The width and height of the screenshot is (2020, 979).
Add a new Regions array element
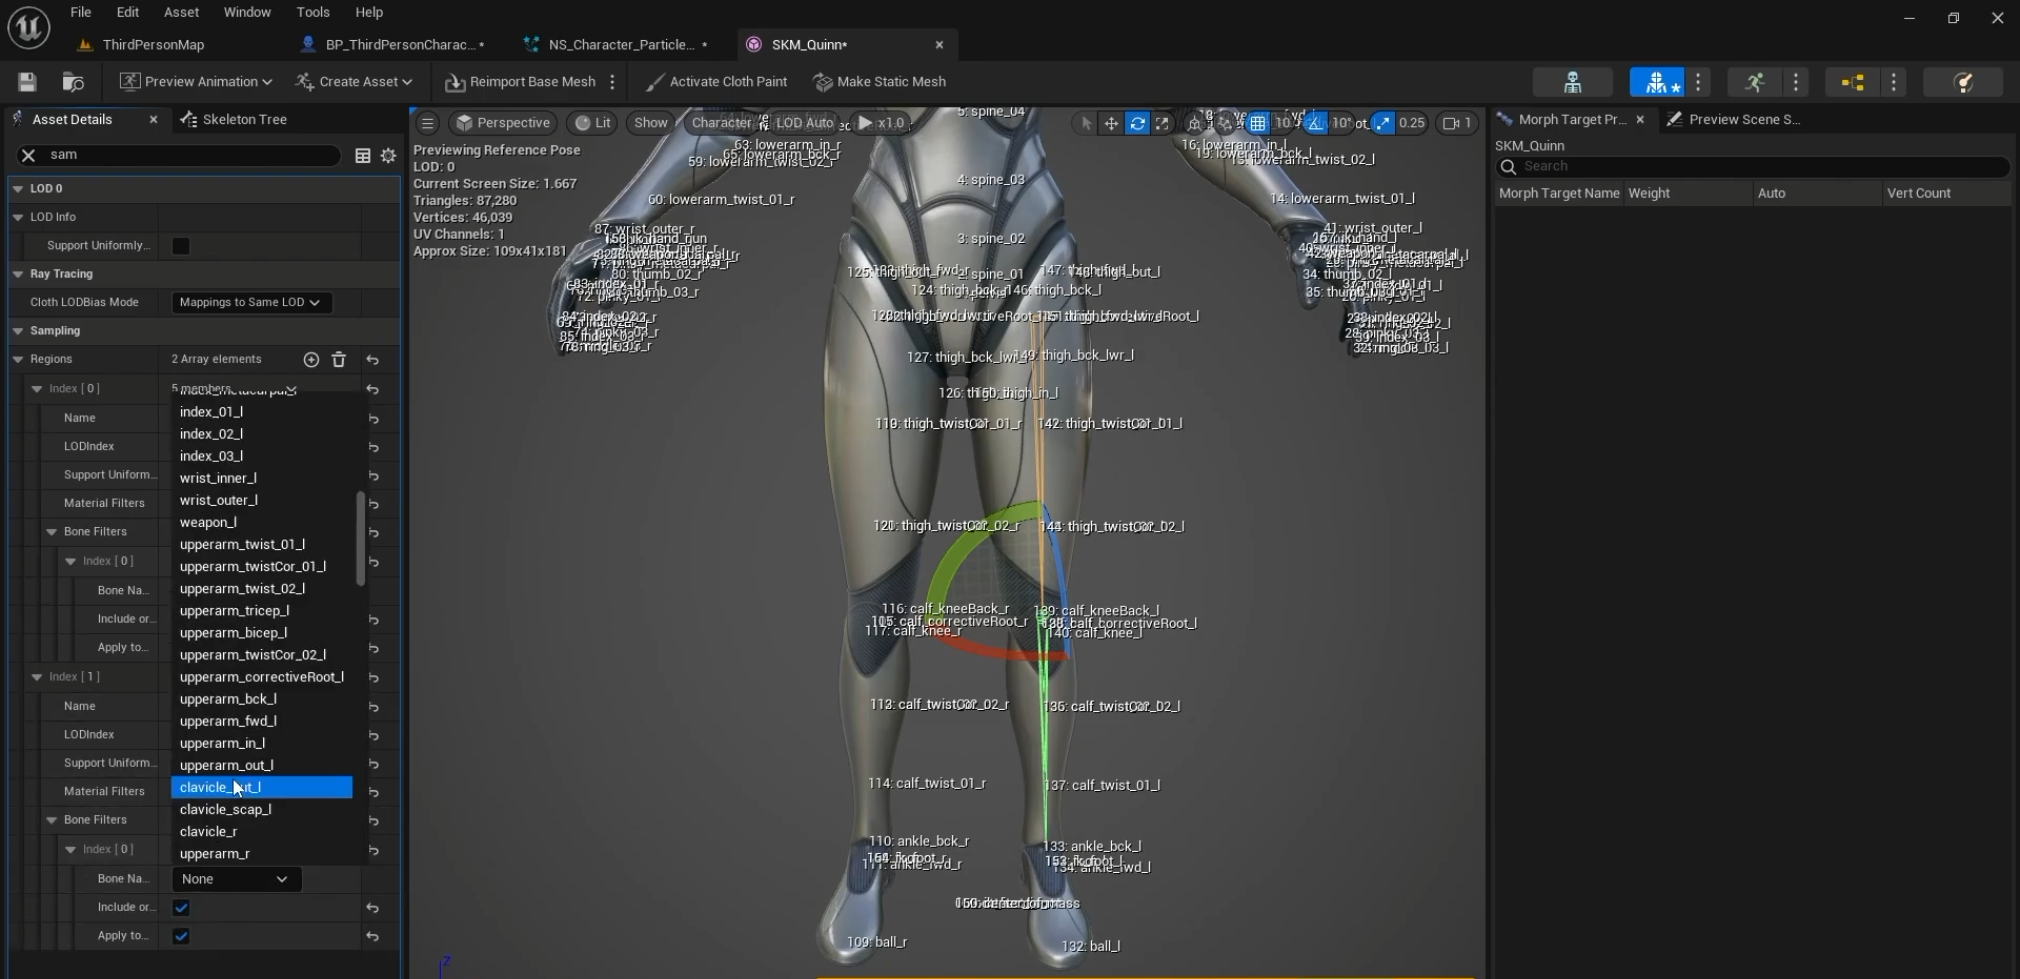[311, 359]
